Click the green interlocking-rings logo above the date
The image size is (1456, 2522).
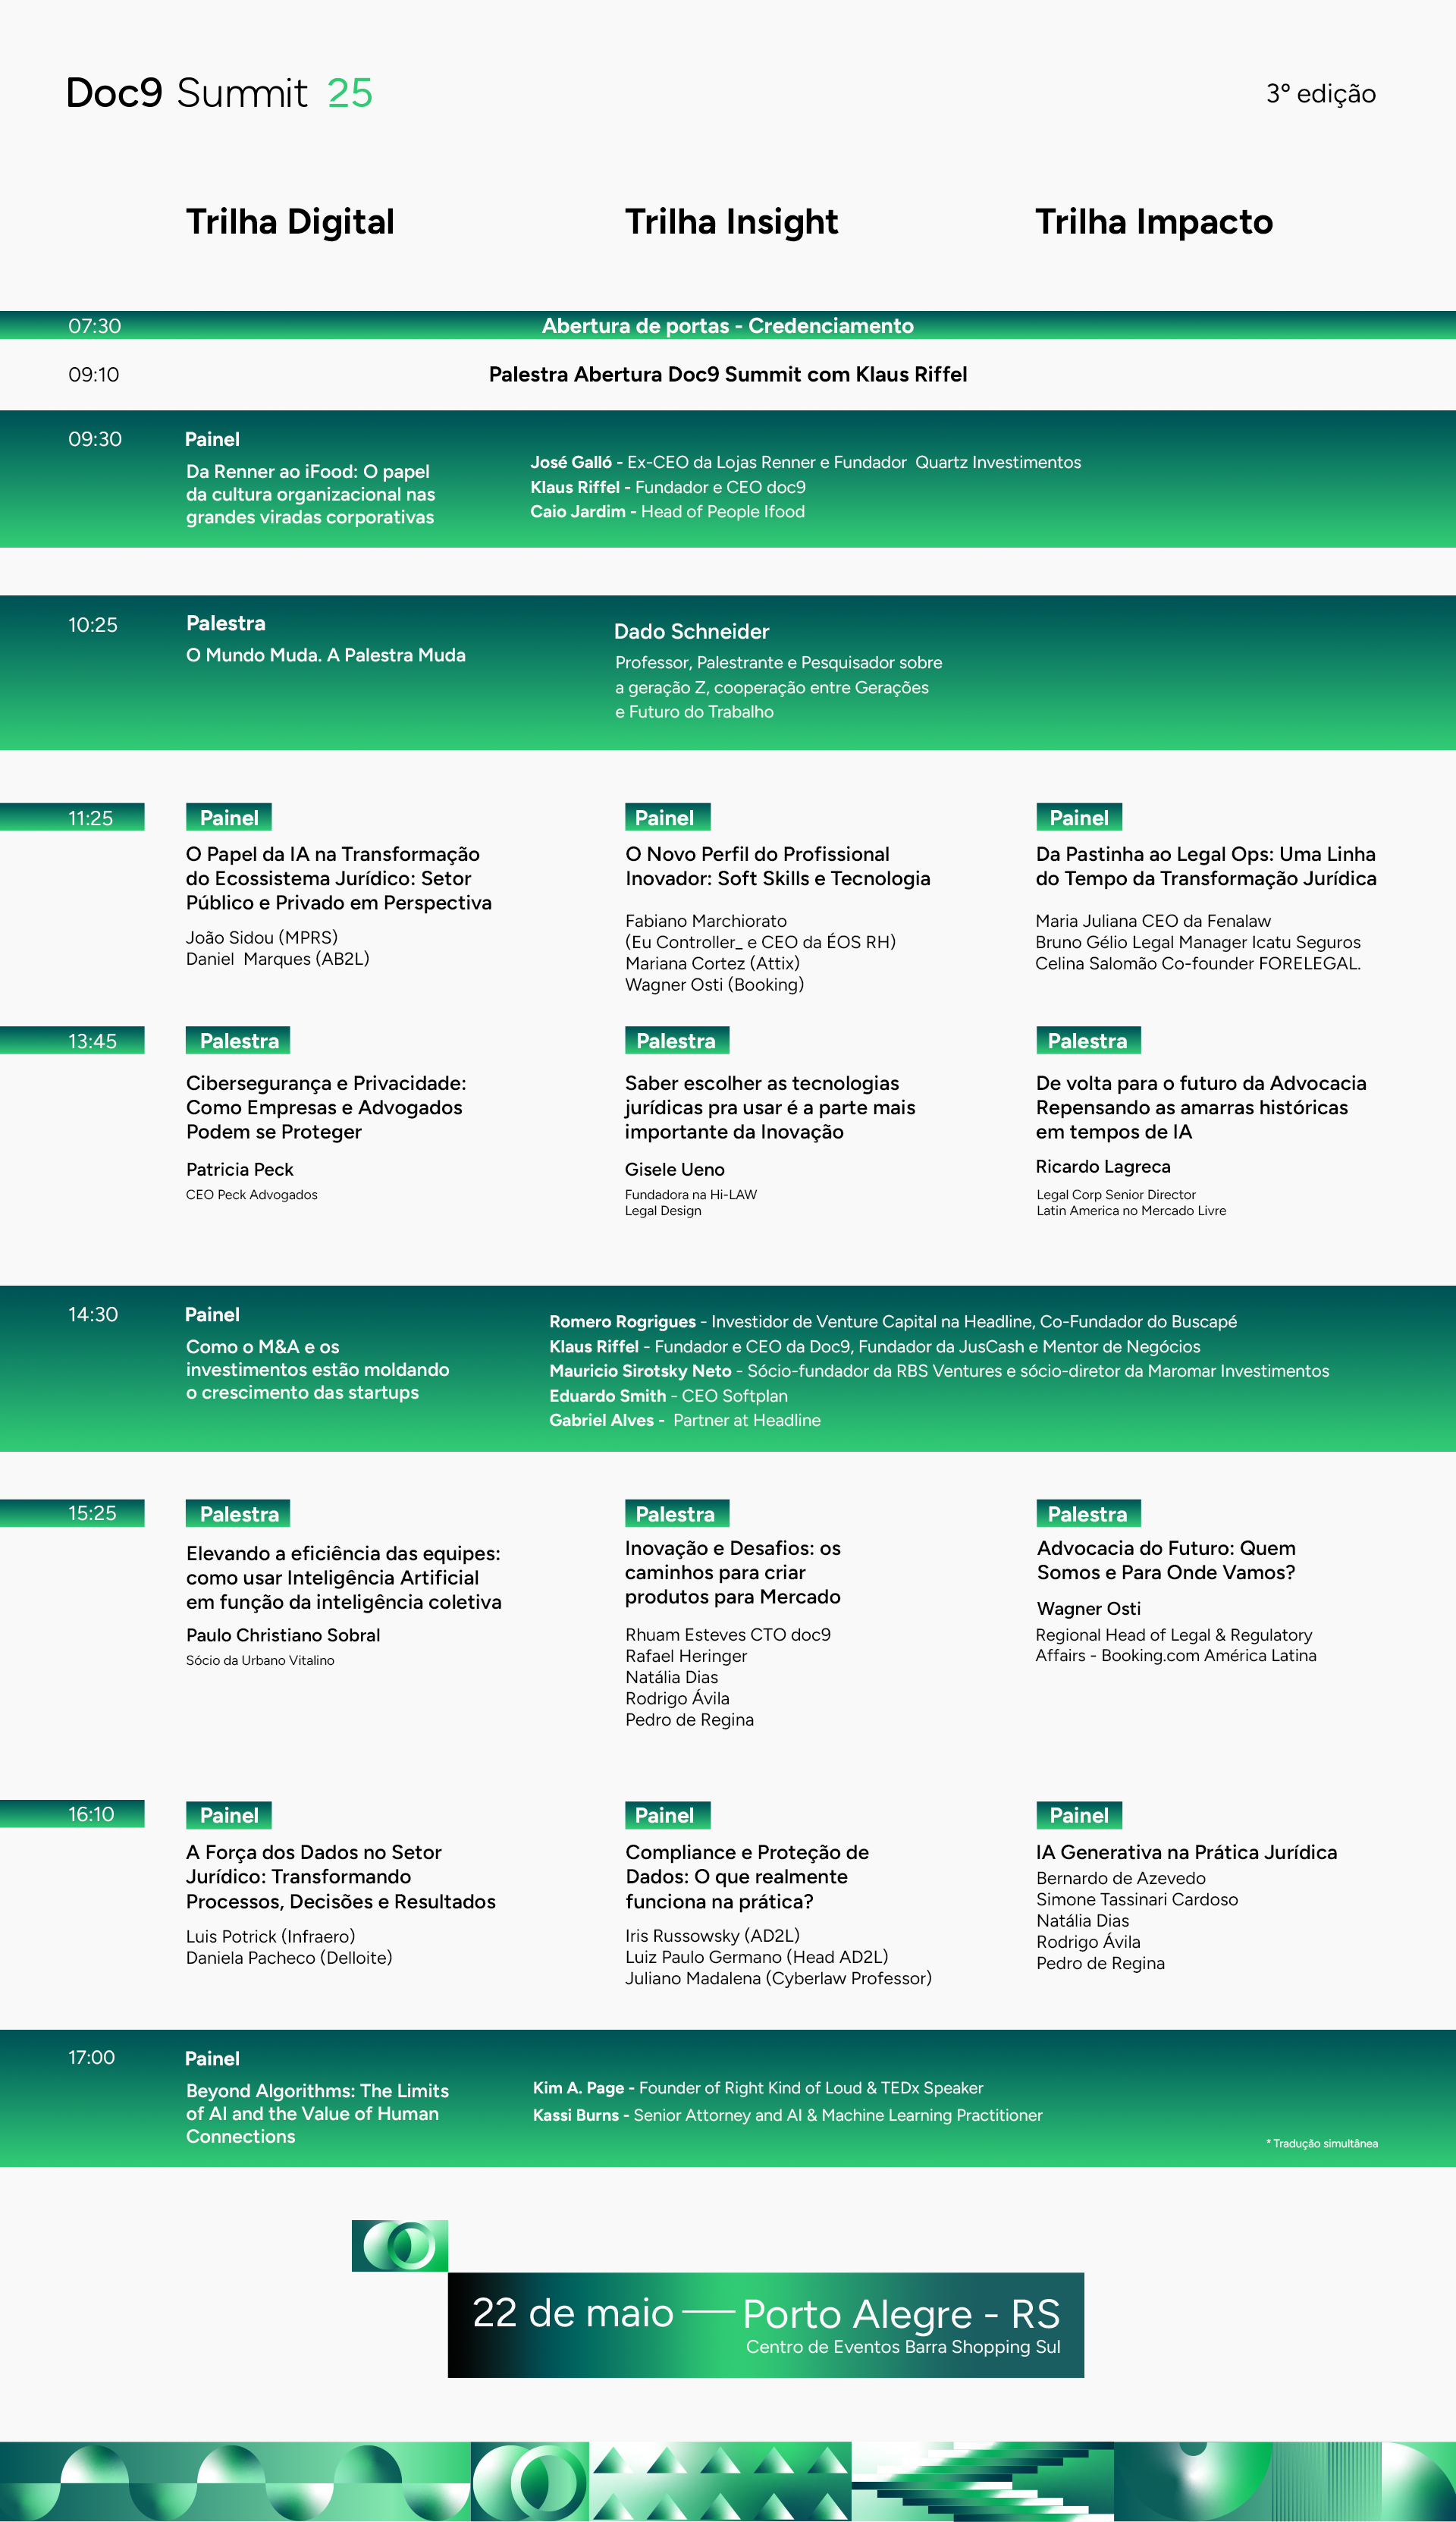(x=400, y=2246)
